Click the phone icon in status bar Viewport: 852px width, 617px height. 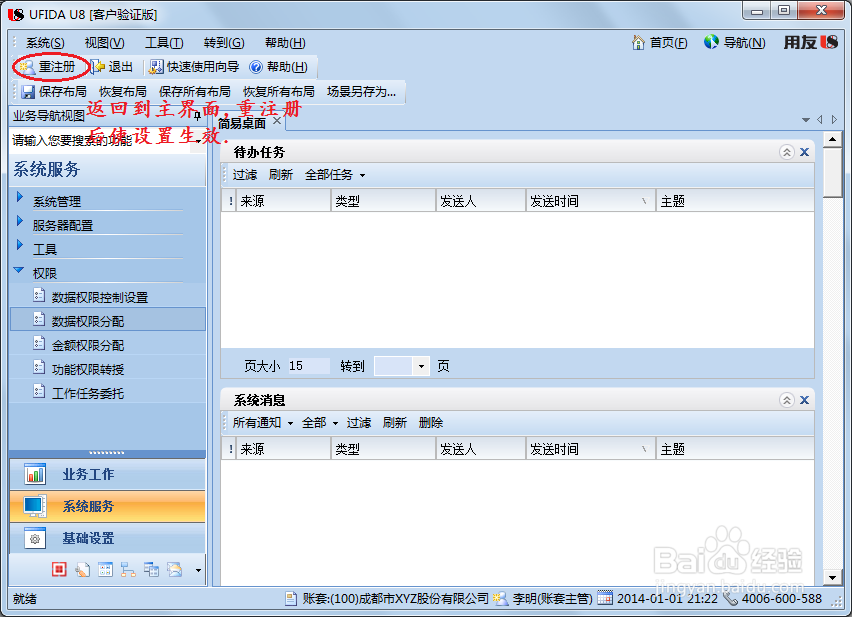click(x=731, y=599)
